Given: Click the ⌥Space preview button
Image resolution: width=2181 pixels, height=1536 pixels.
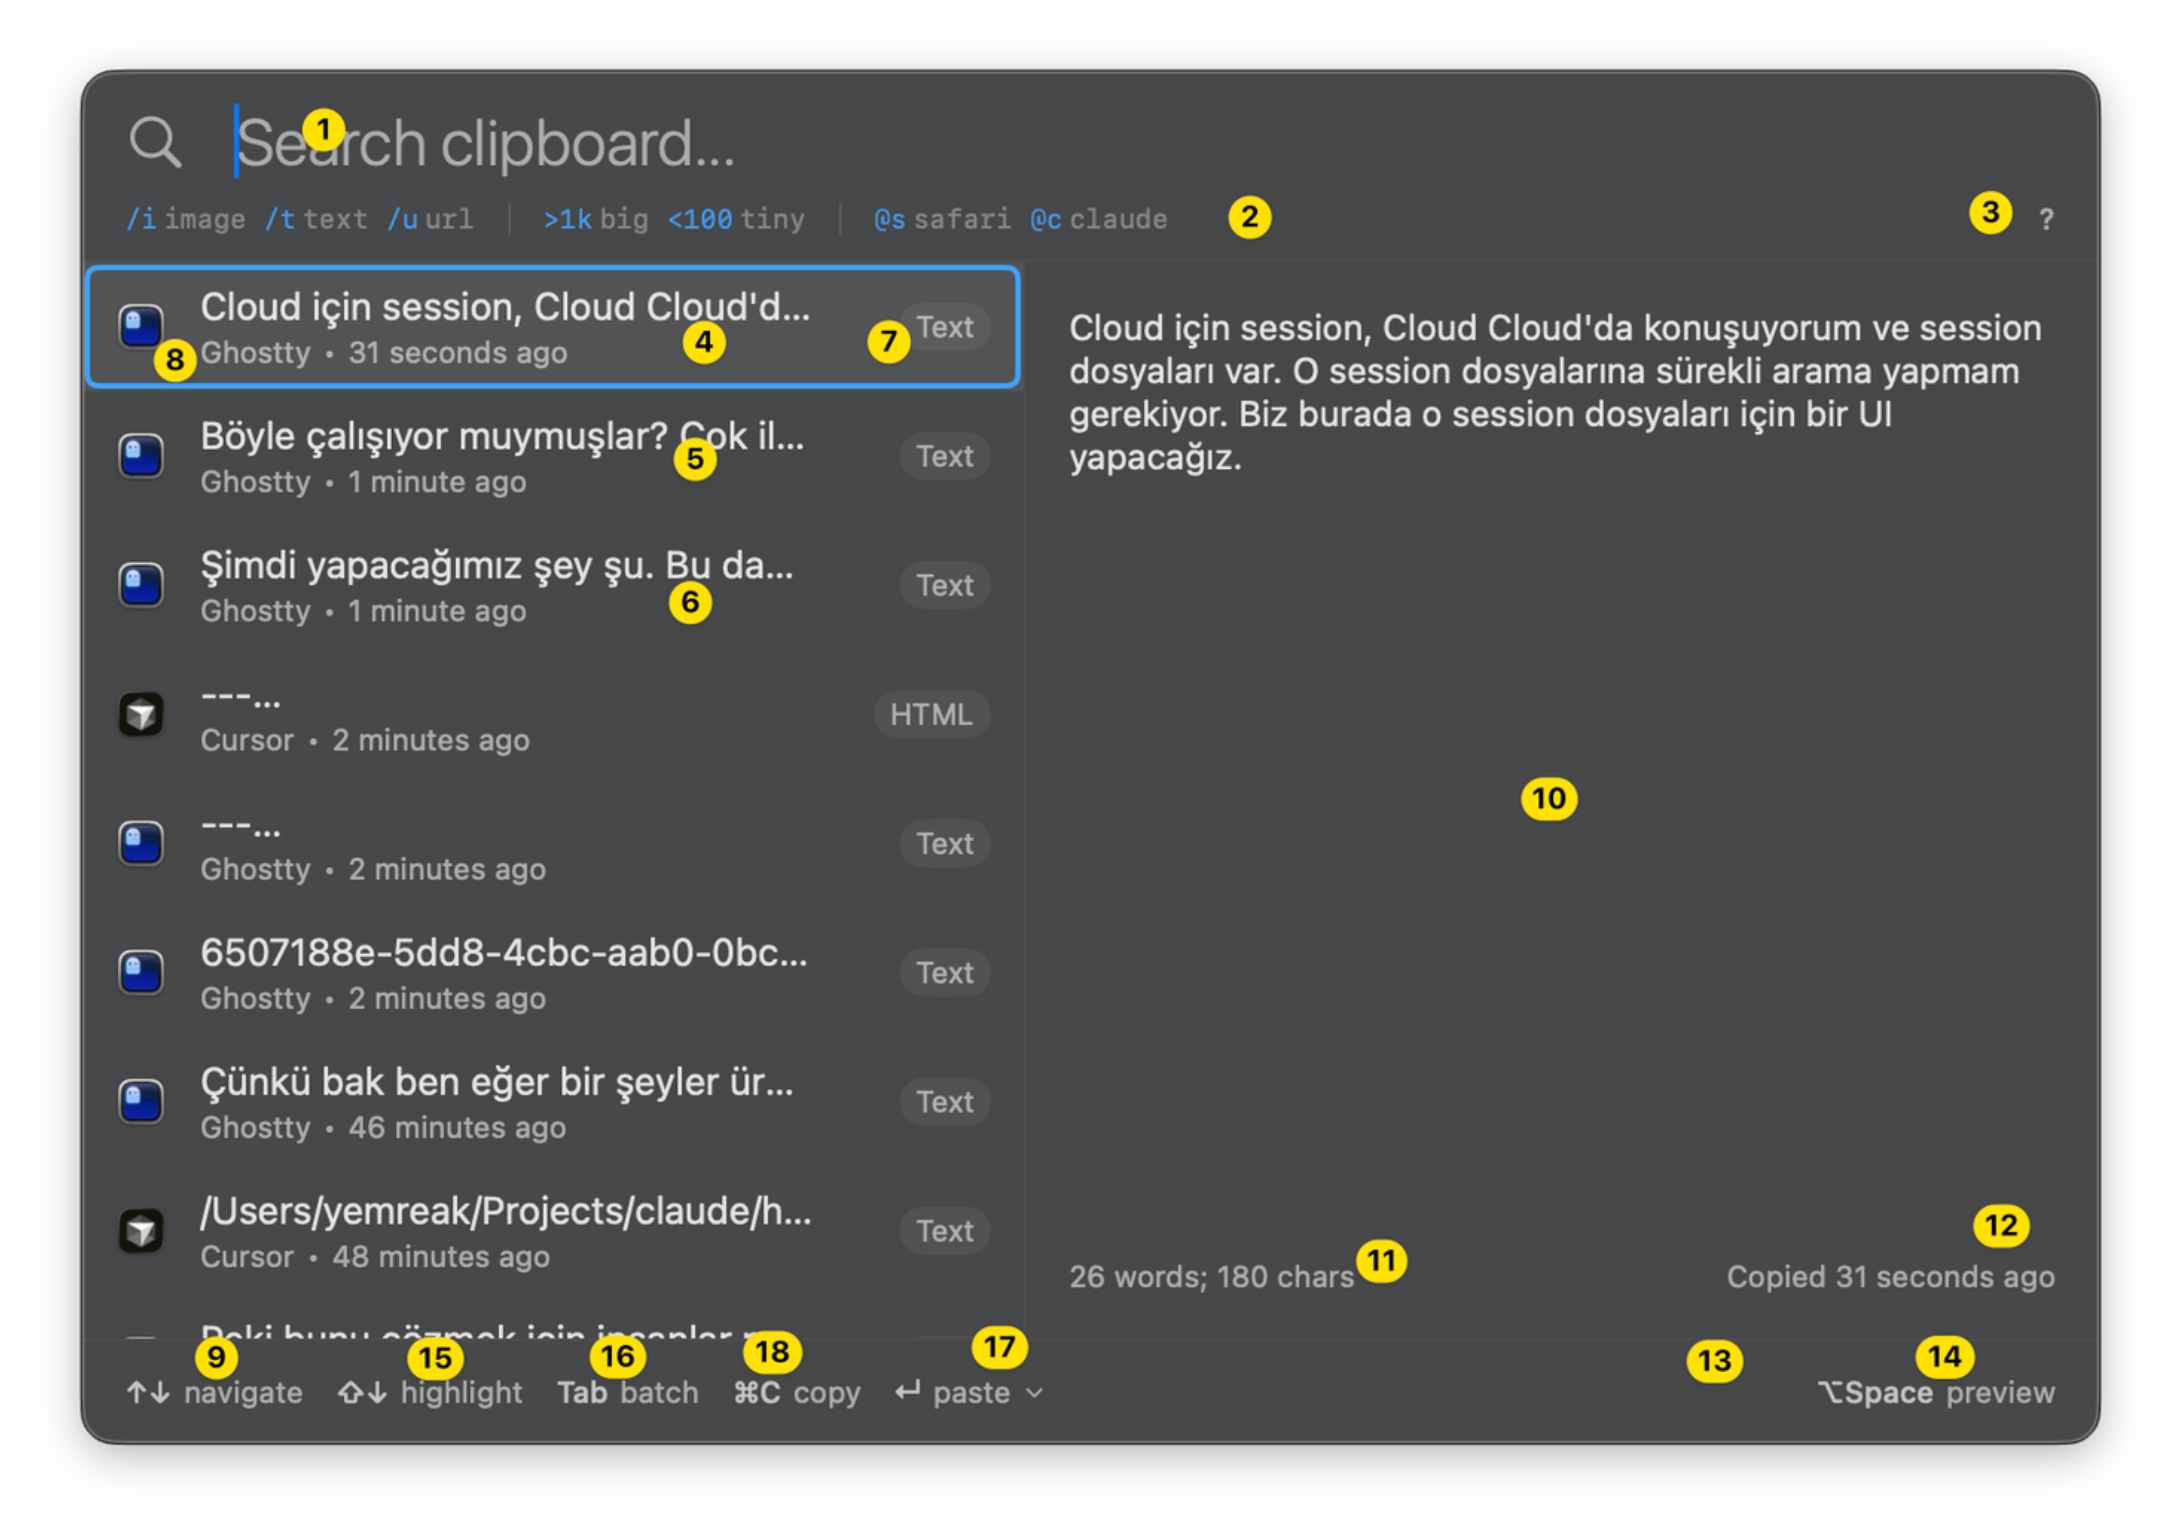Looking at the screenshot, I should coord(1936,1392).
